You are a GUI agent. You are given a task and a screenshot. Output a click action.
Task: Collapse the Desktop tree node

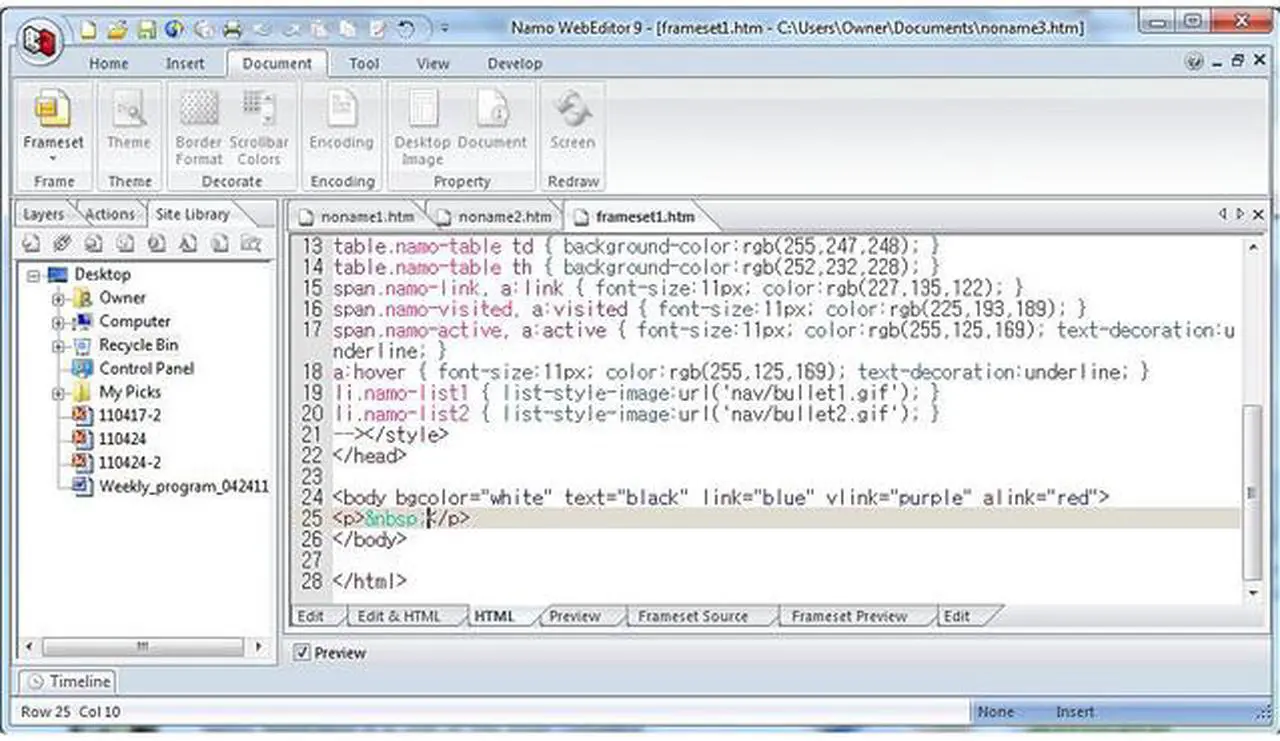click(35, 274)
